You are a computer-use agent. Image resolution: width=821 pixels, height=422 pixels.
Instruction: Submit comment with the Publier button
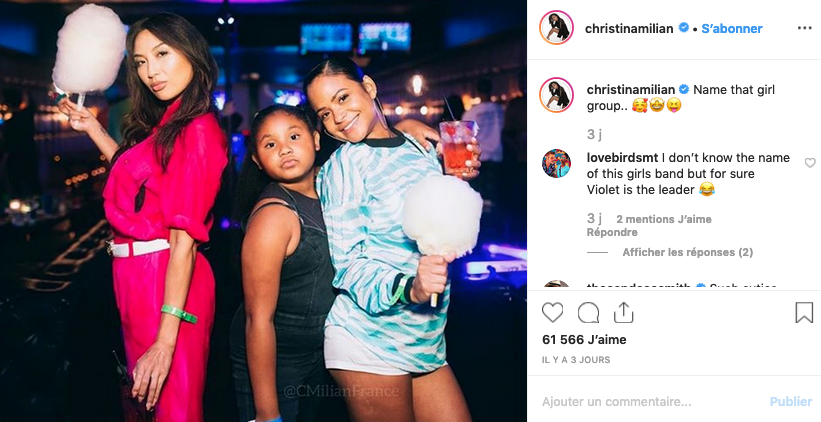[791, 402]
